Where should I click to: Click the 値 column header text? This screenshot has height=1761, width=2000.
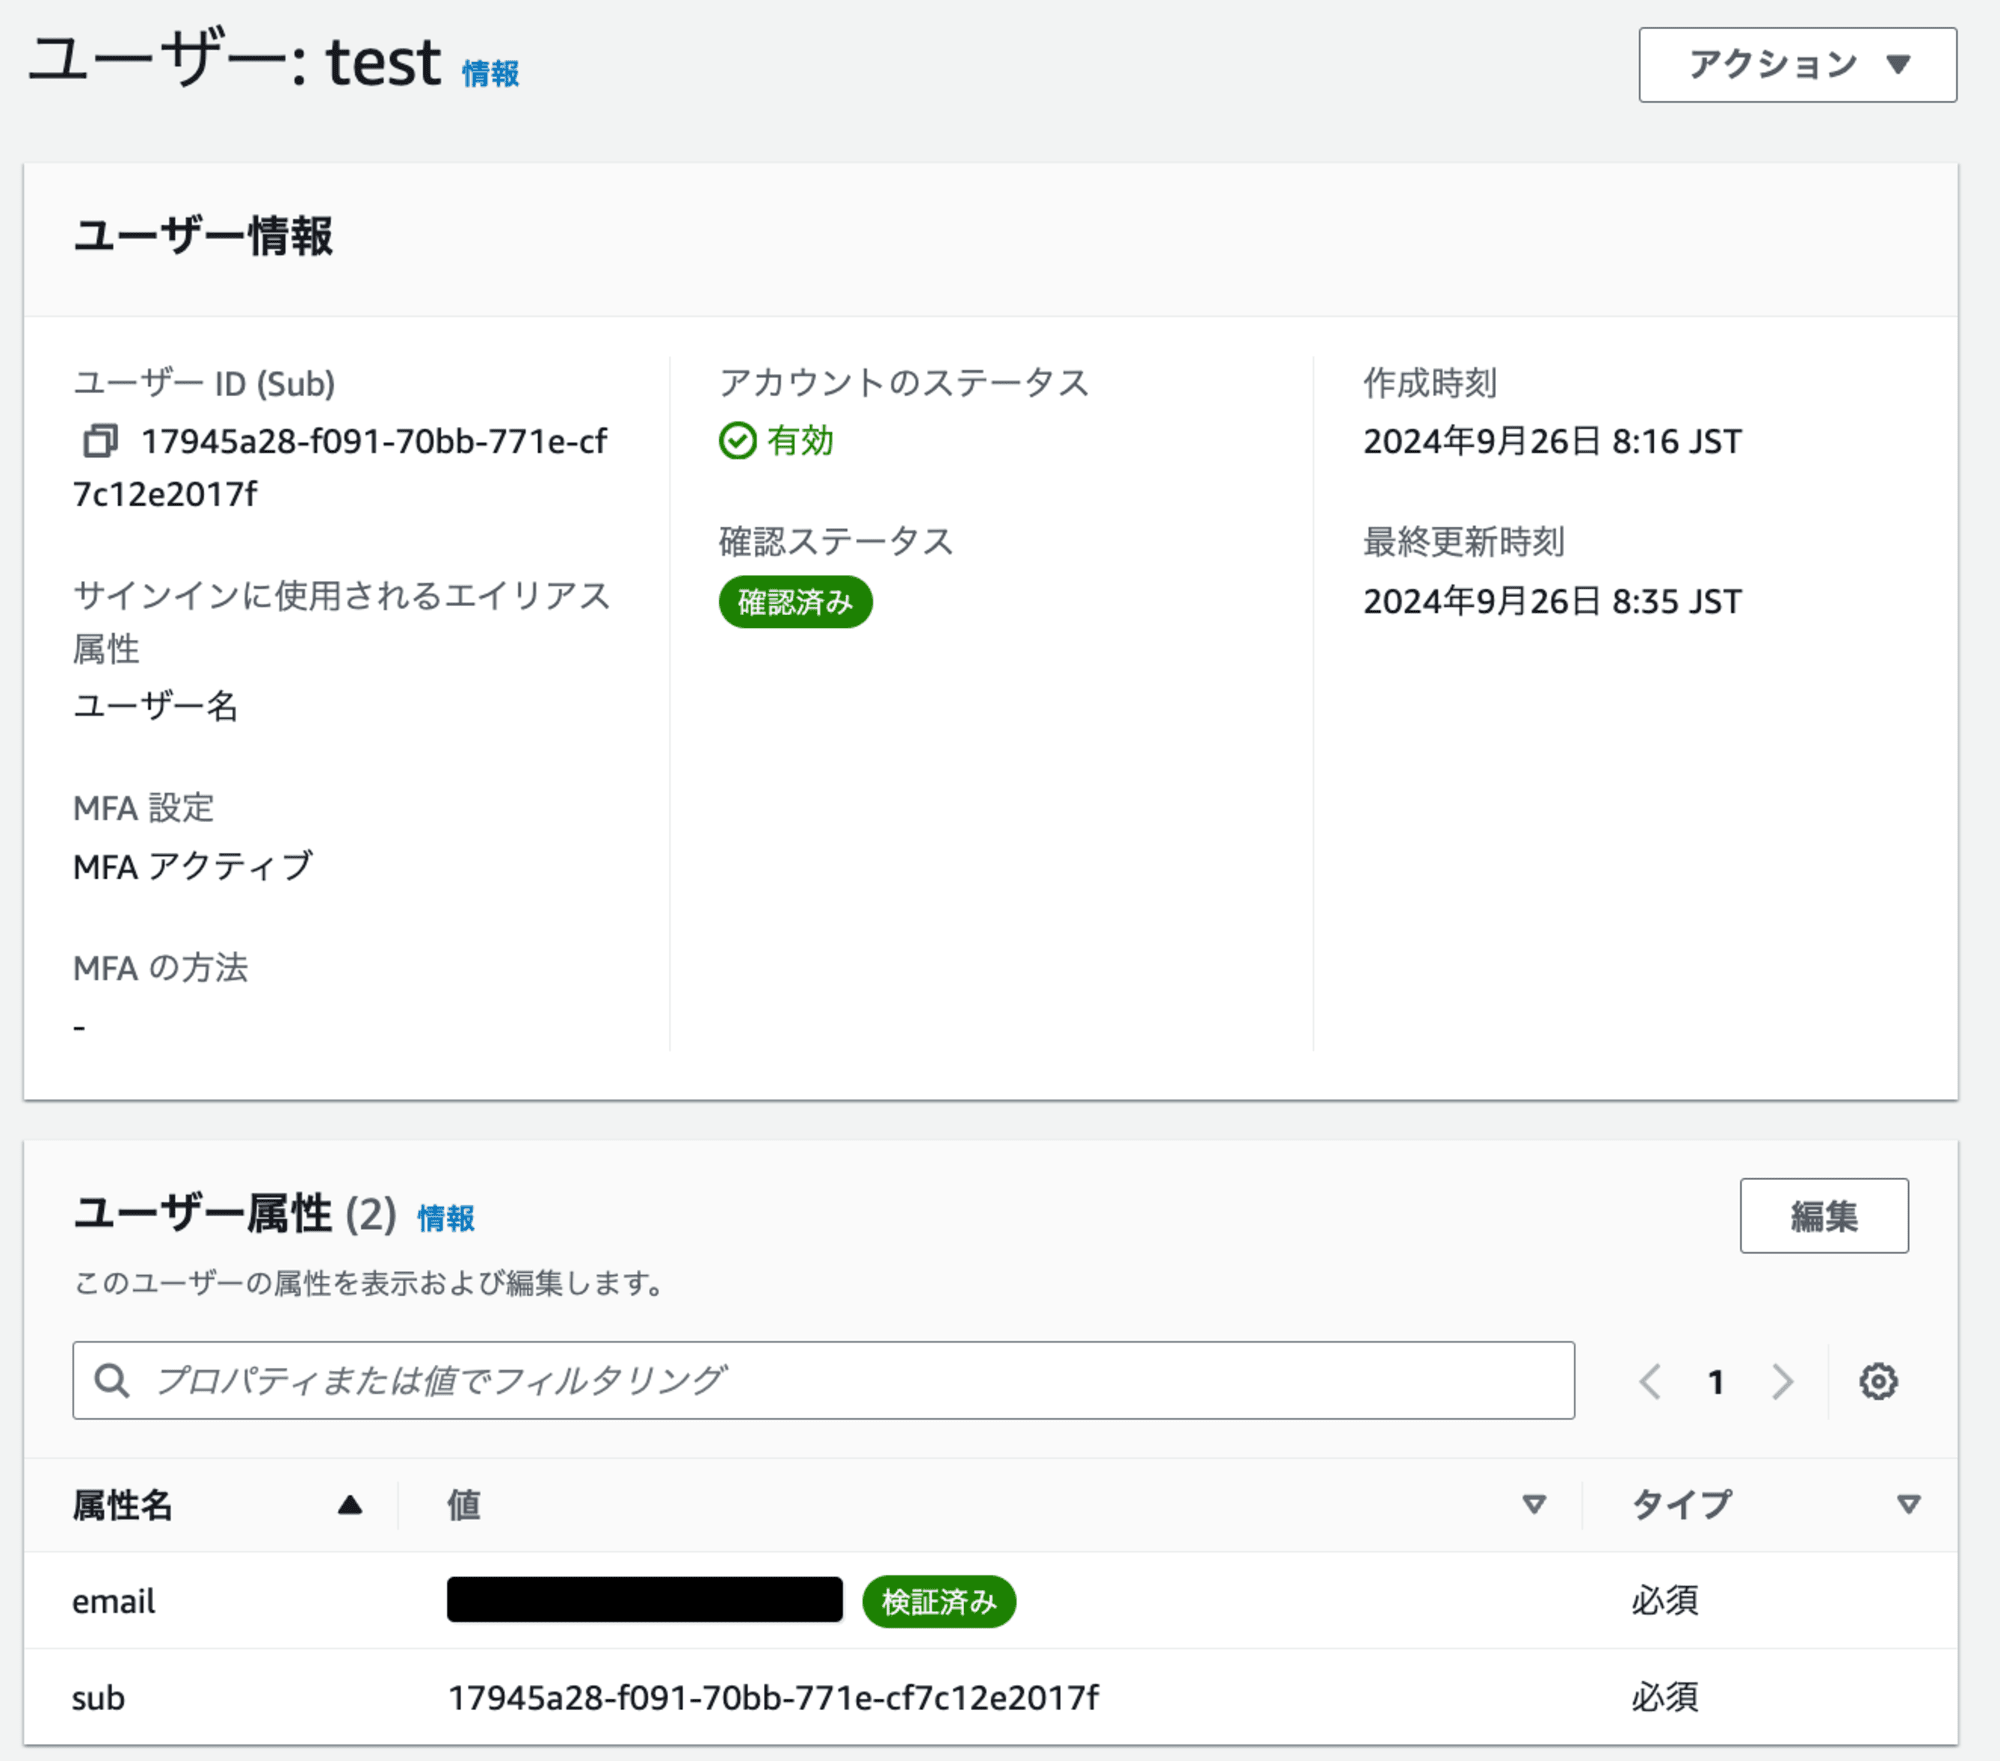[464, 1505]
